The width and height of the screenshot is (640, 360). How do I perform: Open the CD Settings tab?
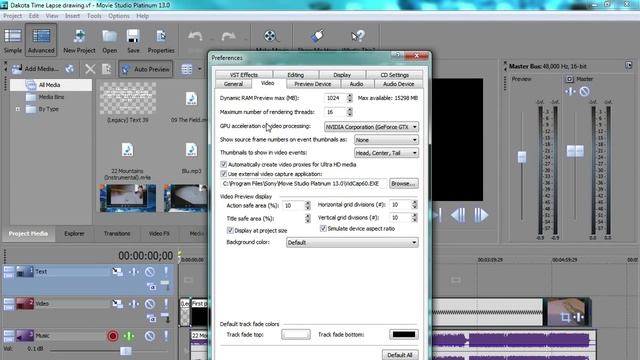click(394, 75)
